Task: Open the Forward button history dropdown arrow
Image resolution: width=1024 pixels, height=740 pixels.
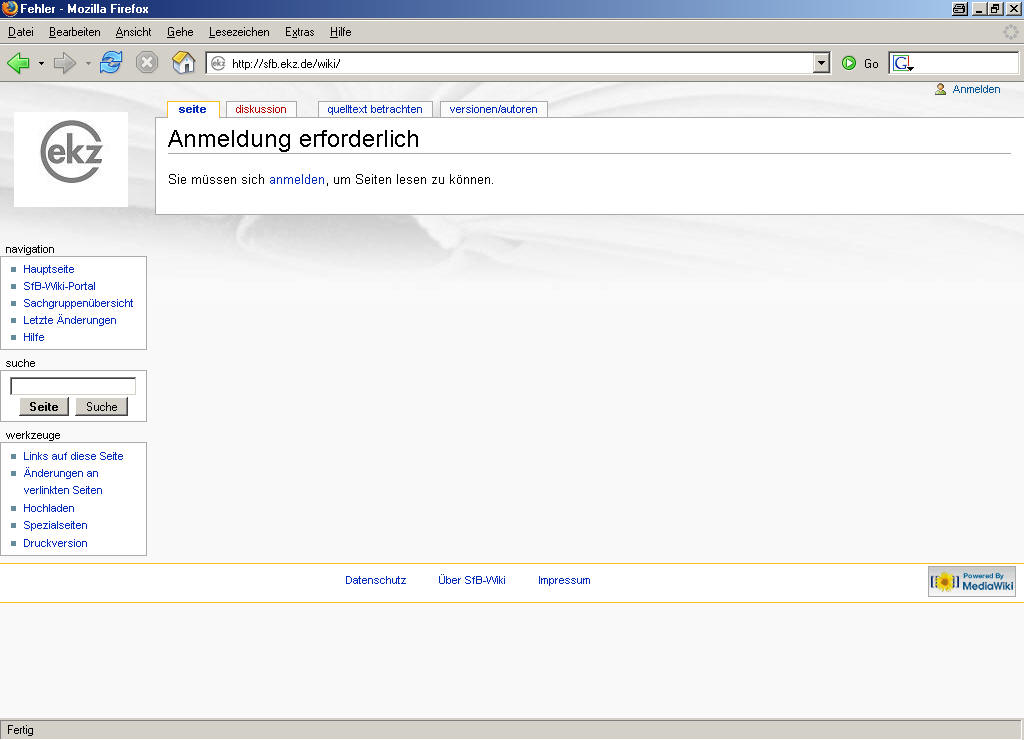Action: [x=88, y=63]
